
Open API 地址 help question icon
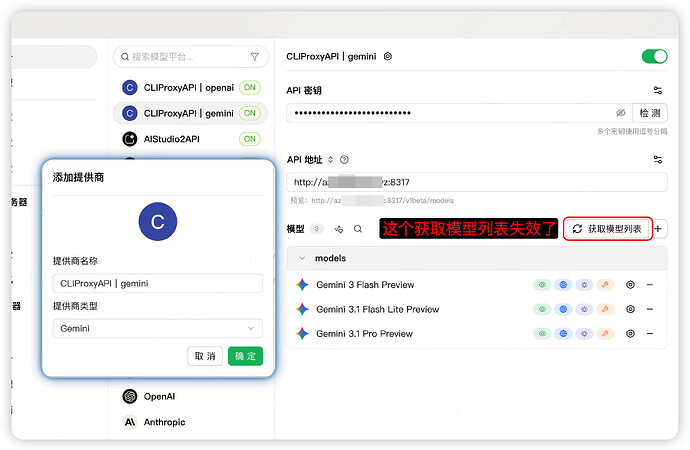coord(345,160)
